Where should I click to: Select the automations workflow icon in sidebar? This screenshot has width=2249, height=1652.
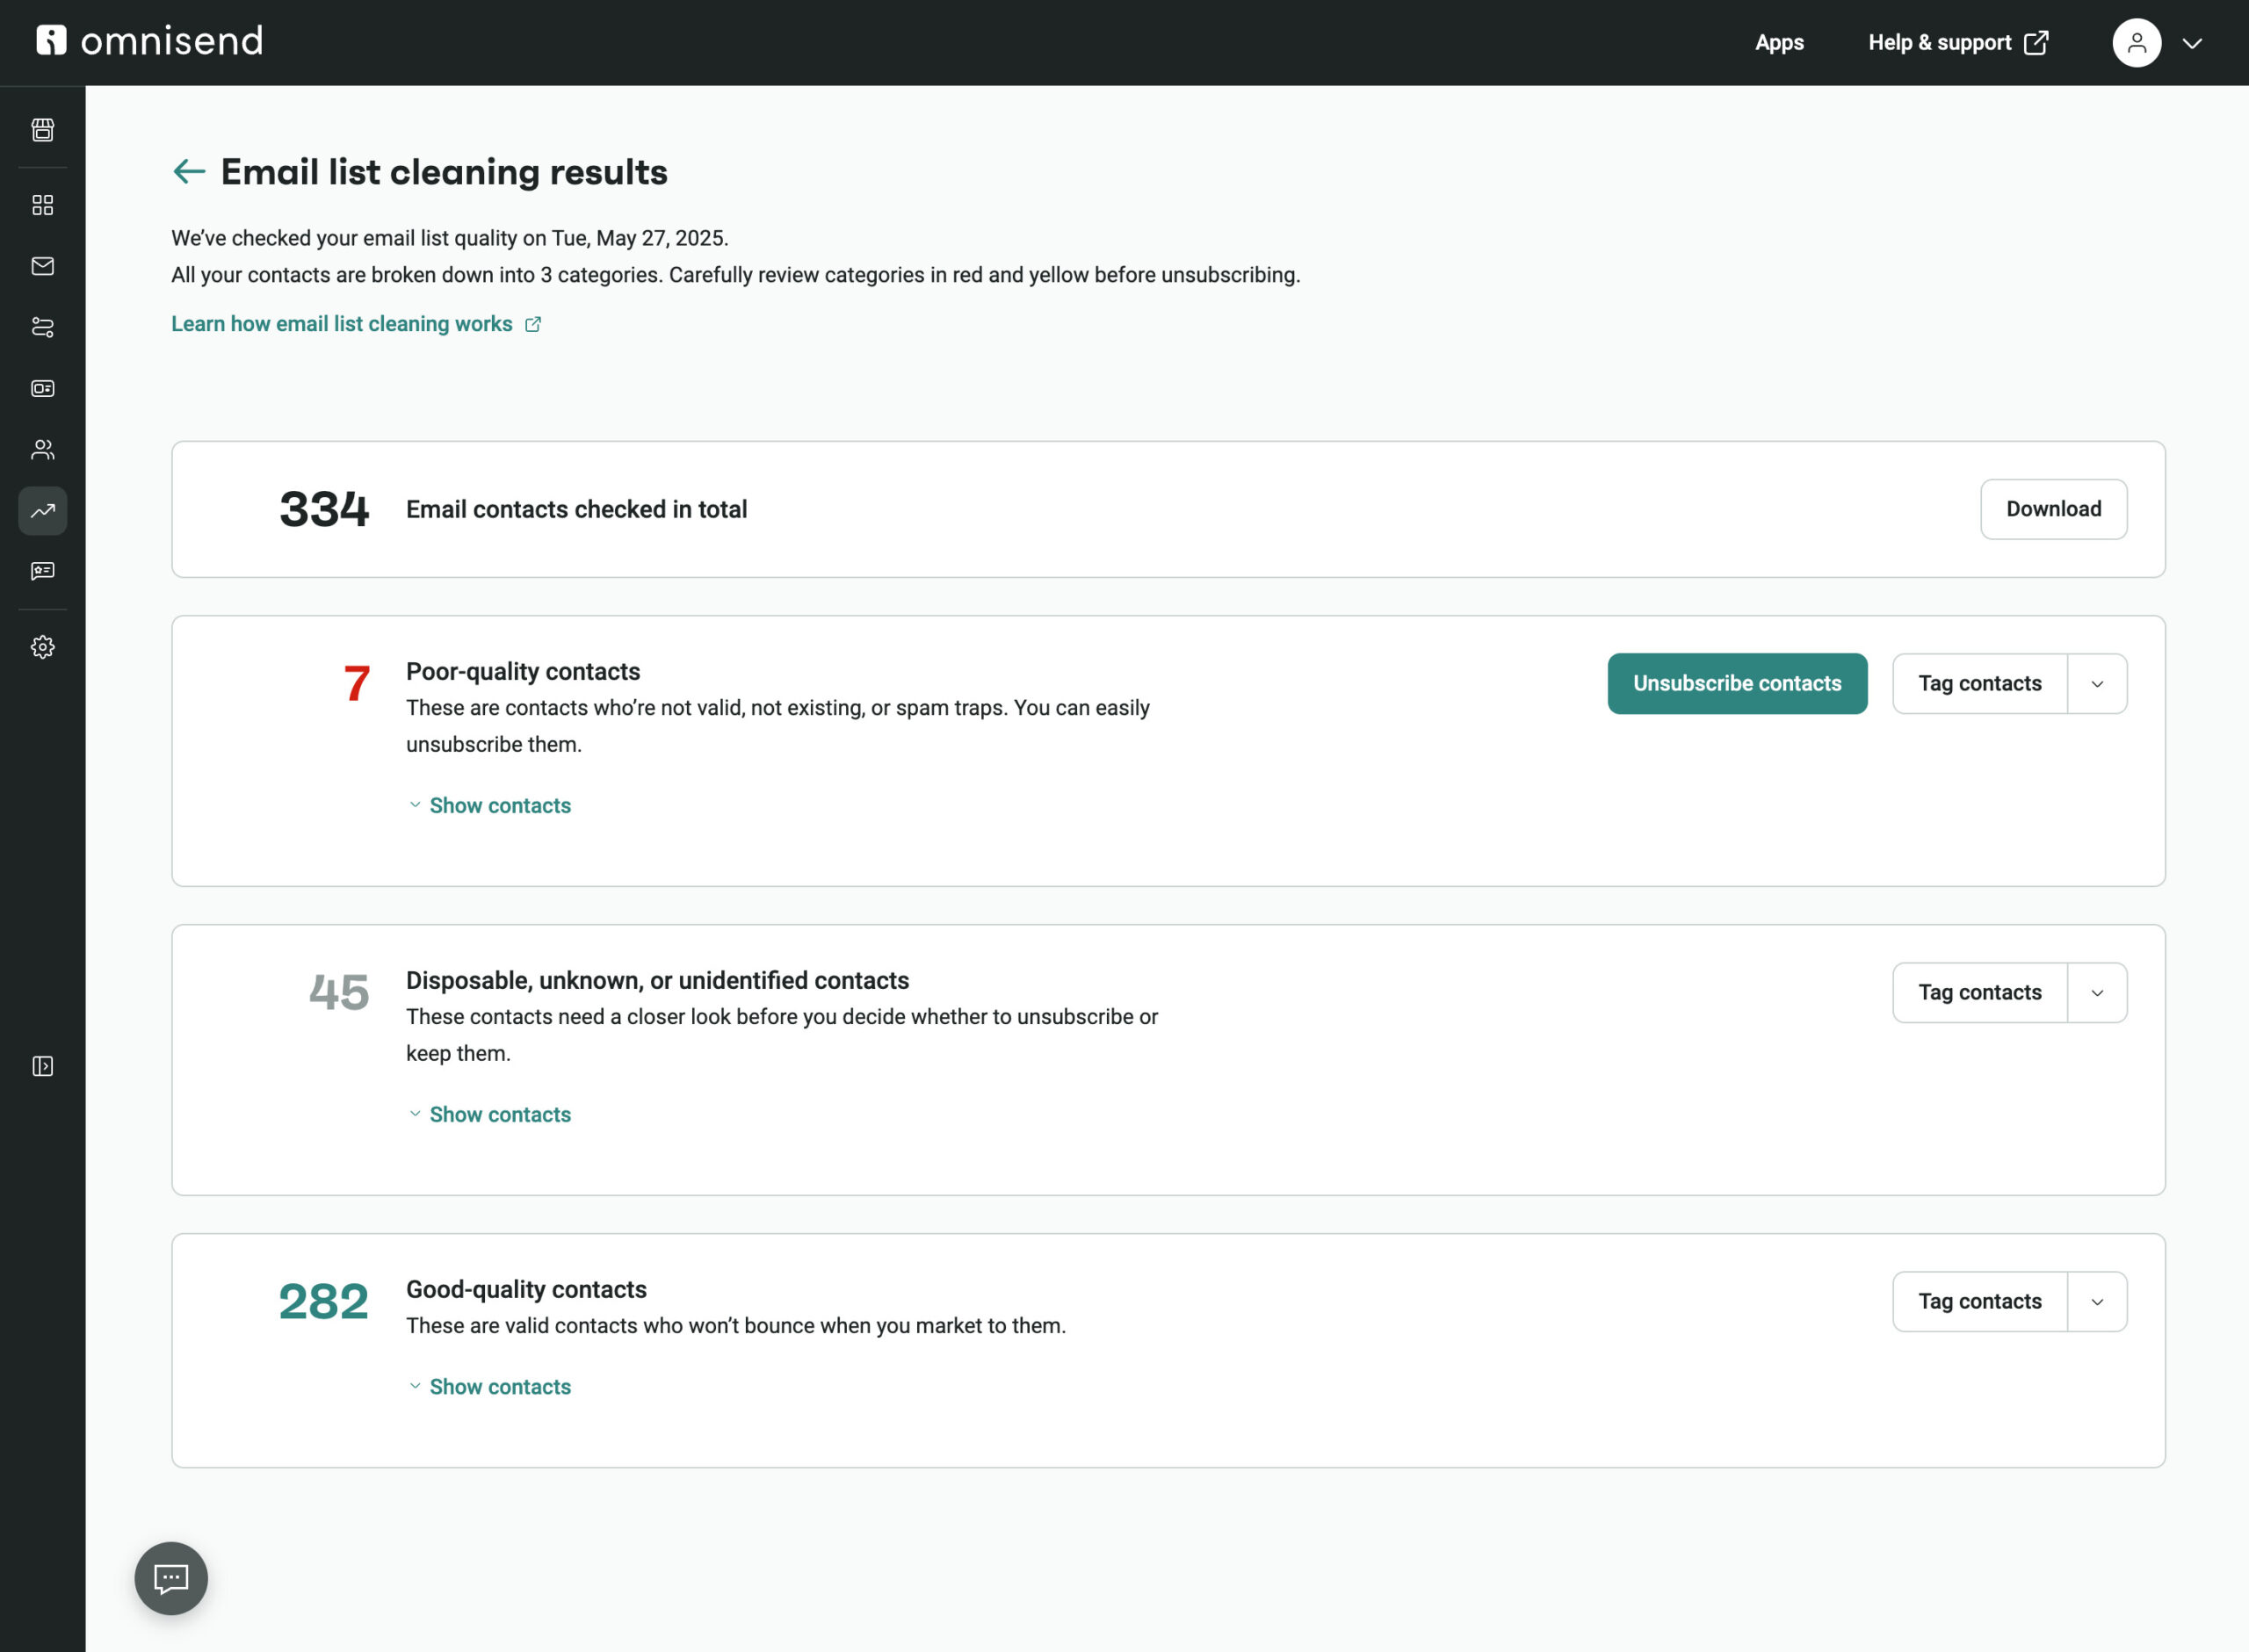pyautogui.click(x=43, y=327)
